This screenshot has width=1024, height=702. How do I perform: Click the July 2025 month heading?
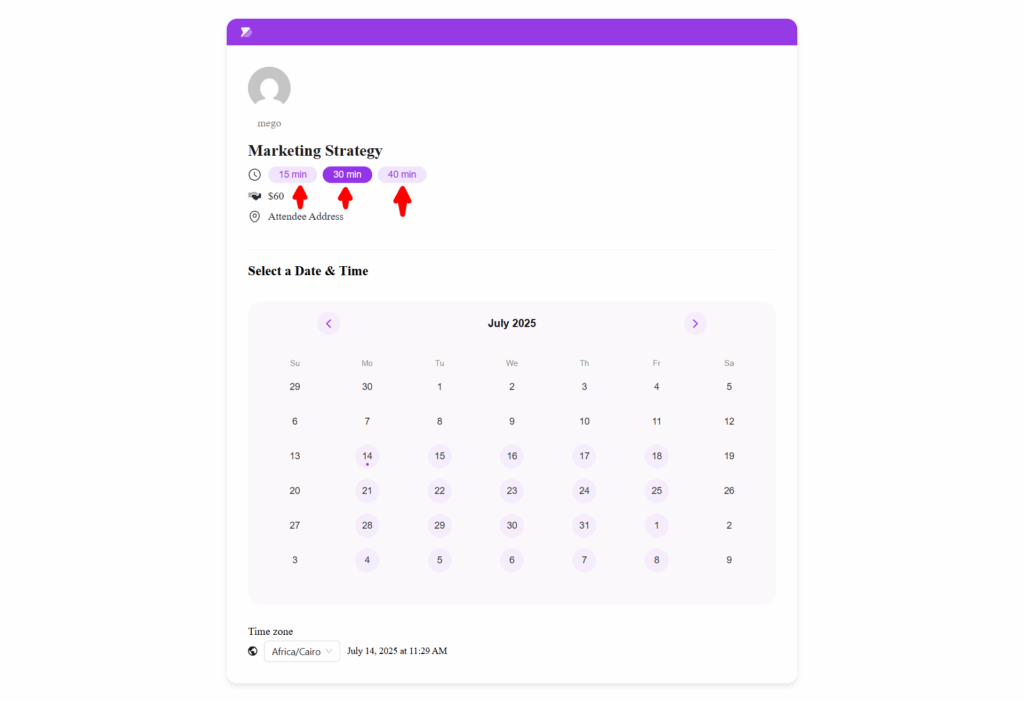[512, 324]
